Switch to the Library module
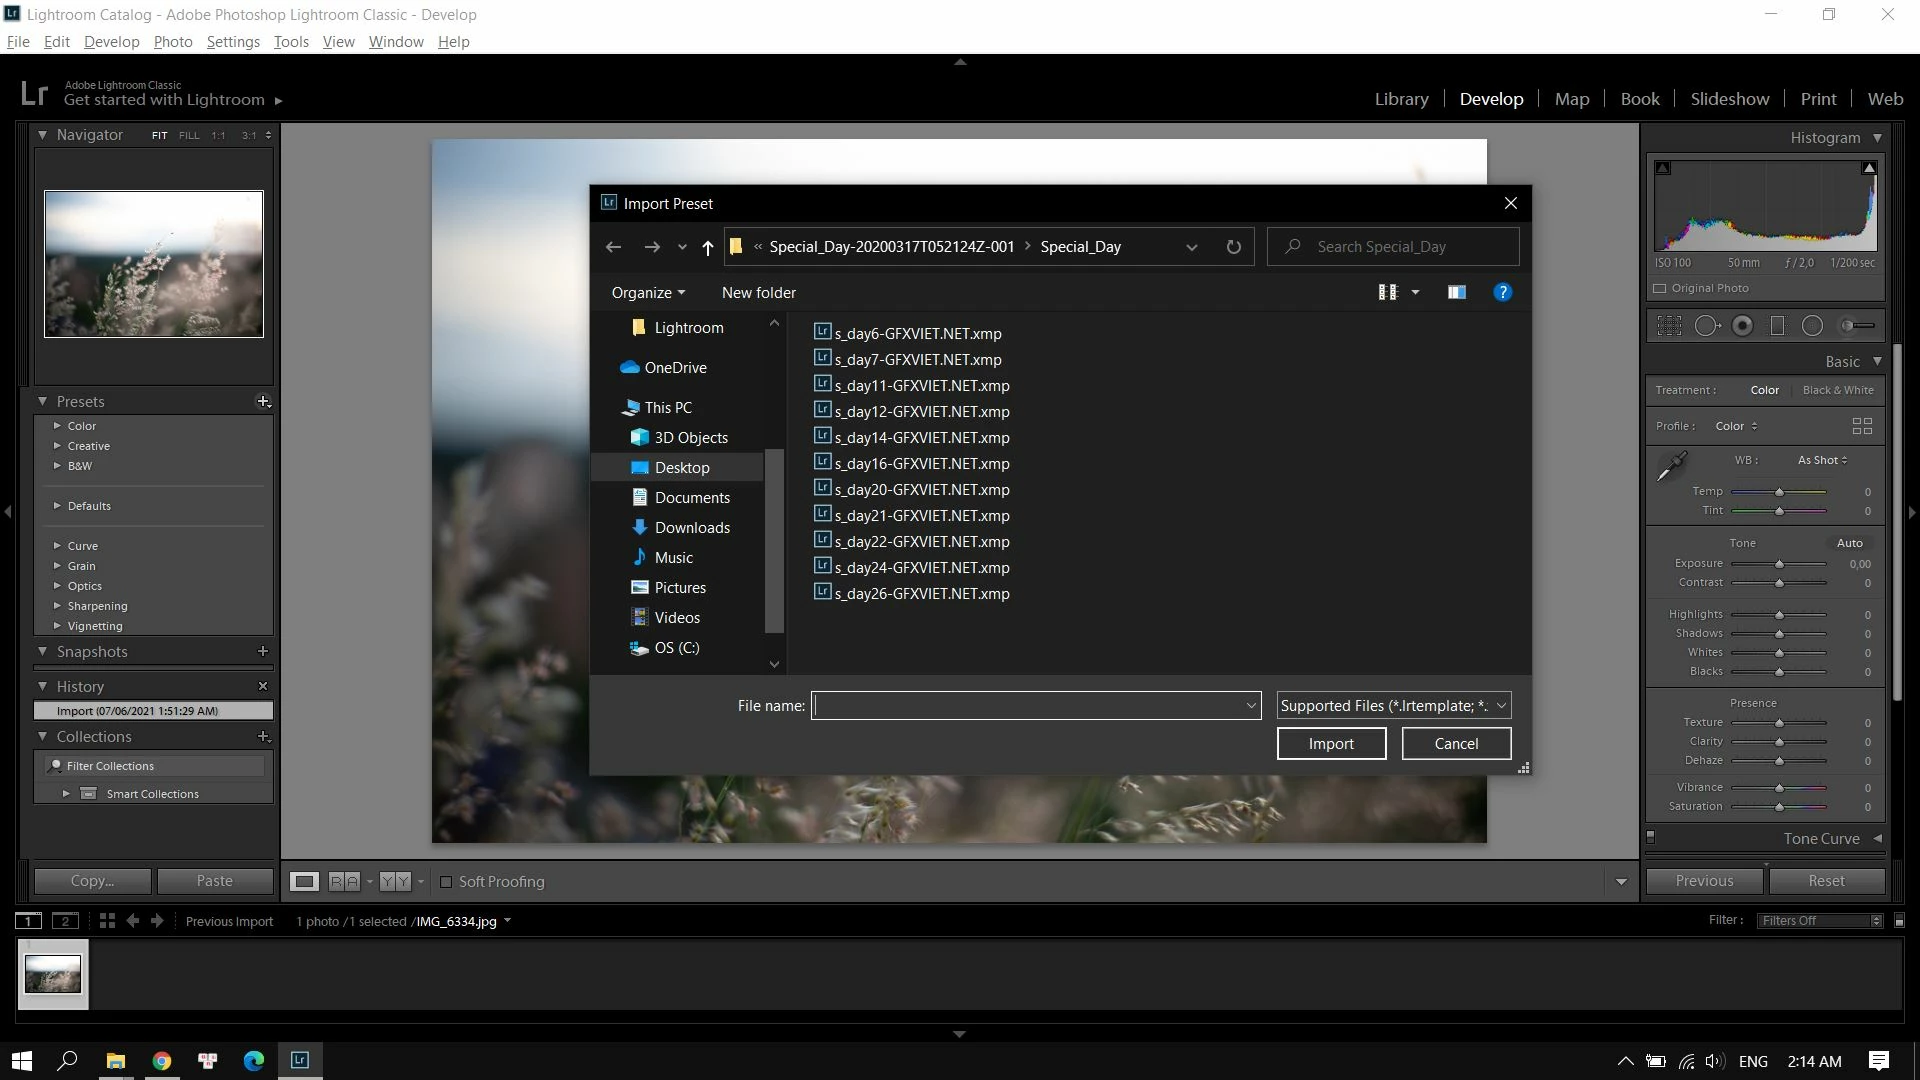The height and width of the screenshot is (1080, 1920). click(x=1401, y=99)
